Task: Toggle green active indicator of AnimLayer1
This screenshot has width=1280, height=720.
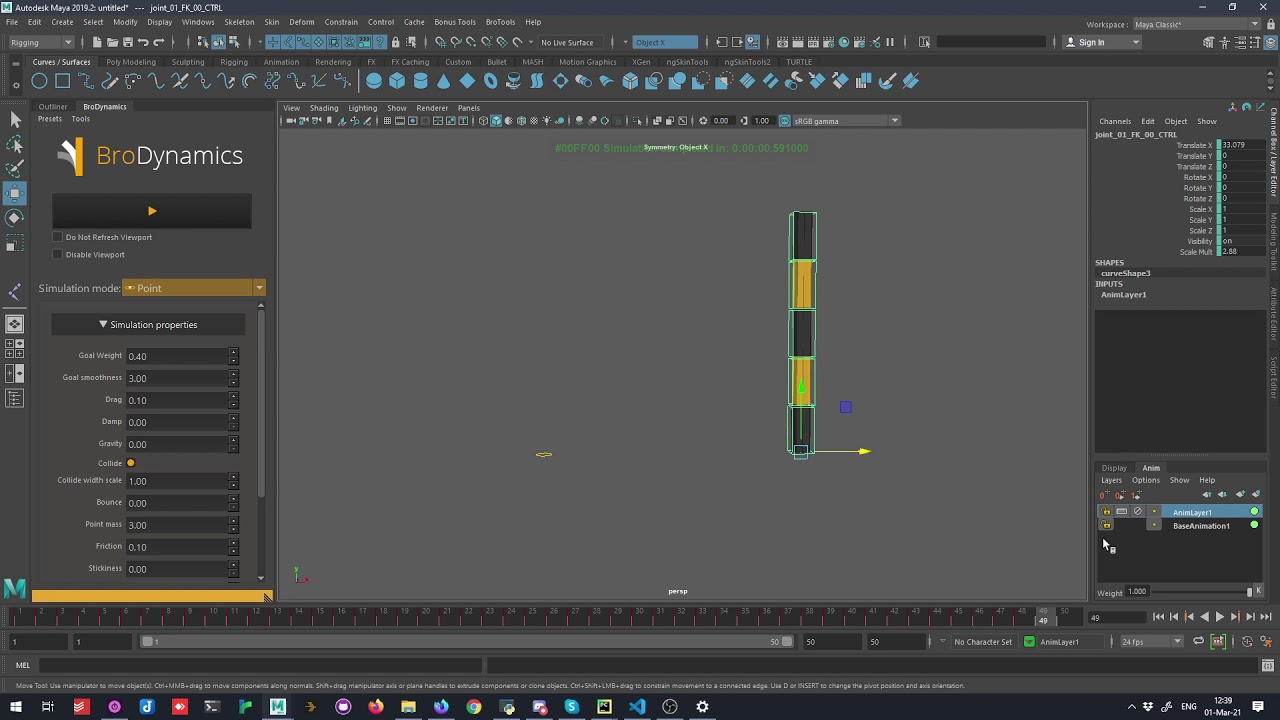Action: tap(1254, 512)
